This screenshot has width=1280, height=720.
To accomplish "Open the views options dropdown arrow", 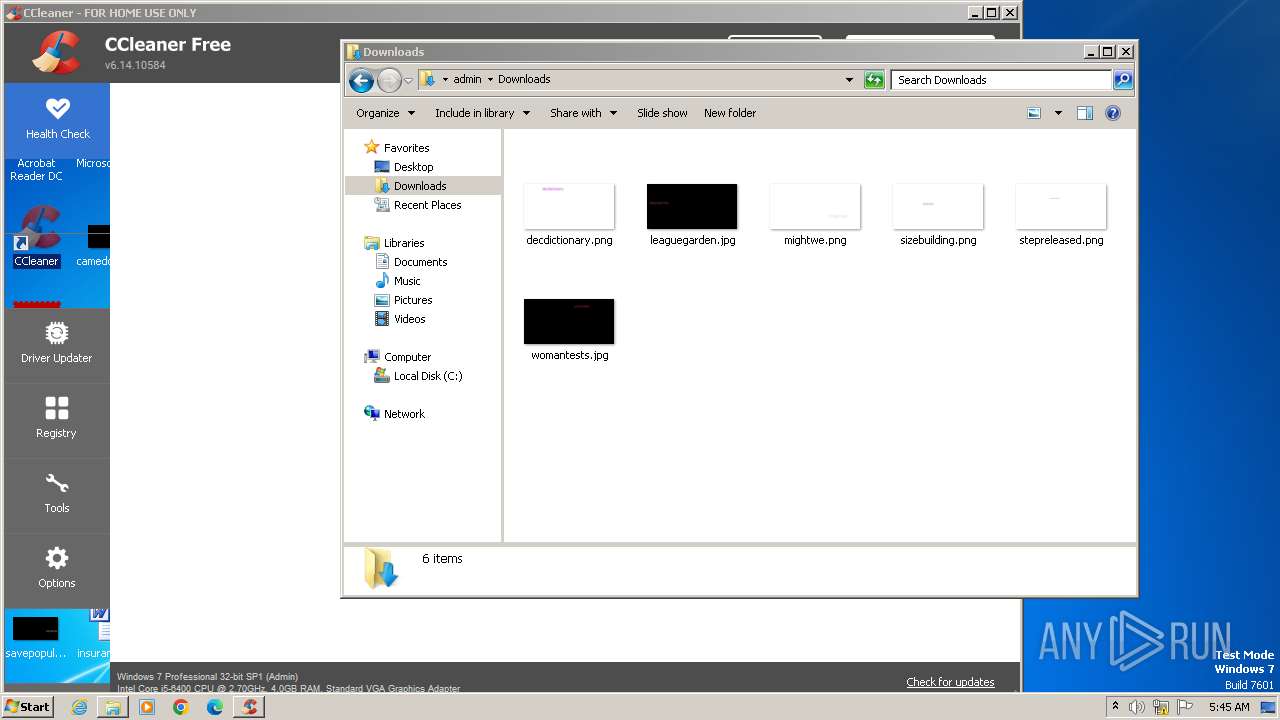I will pos(1058,113).
